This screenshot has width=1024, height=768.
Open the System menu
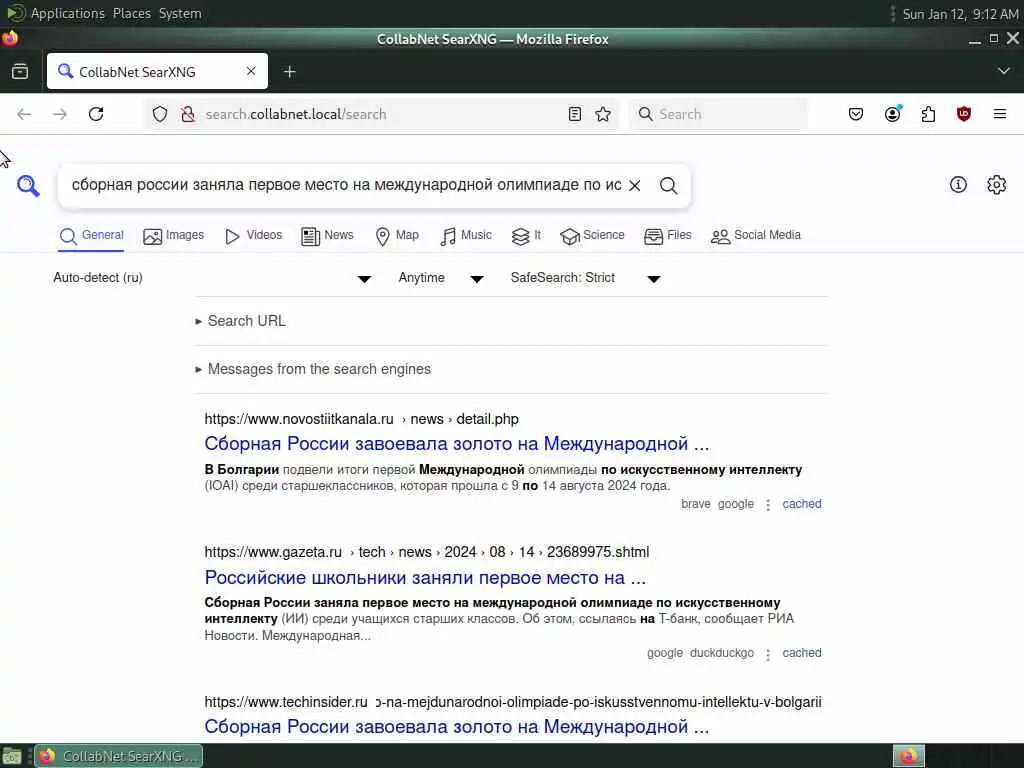(180, 14)
